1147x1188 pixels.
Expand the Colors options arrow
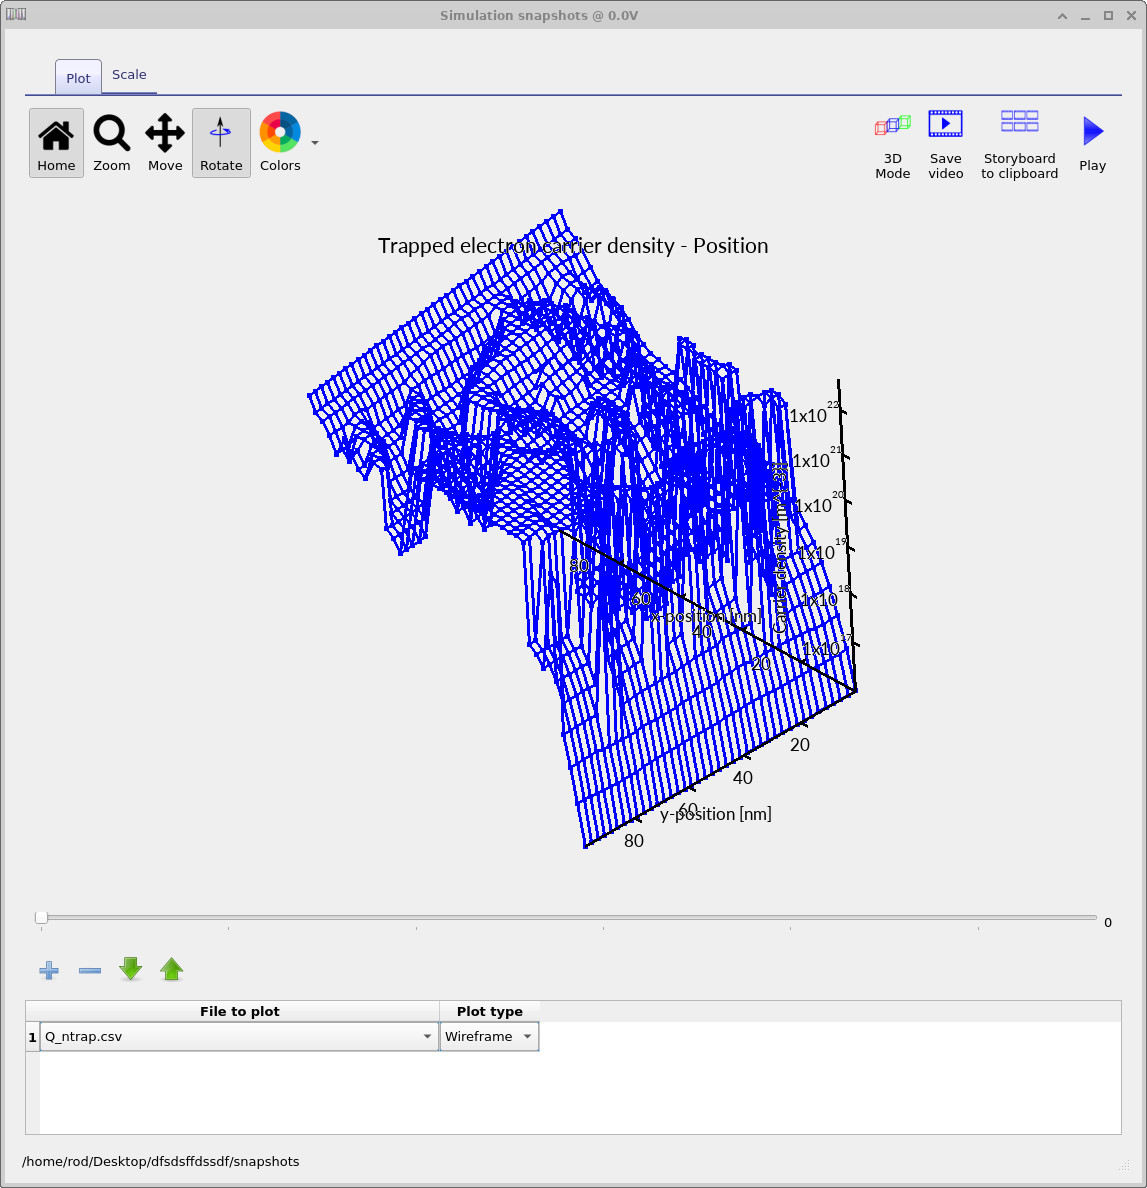(x=314, y=143)
